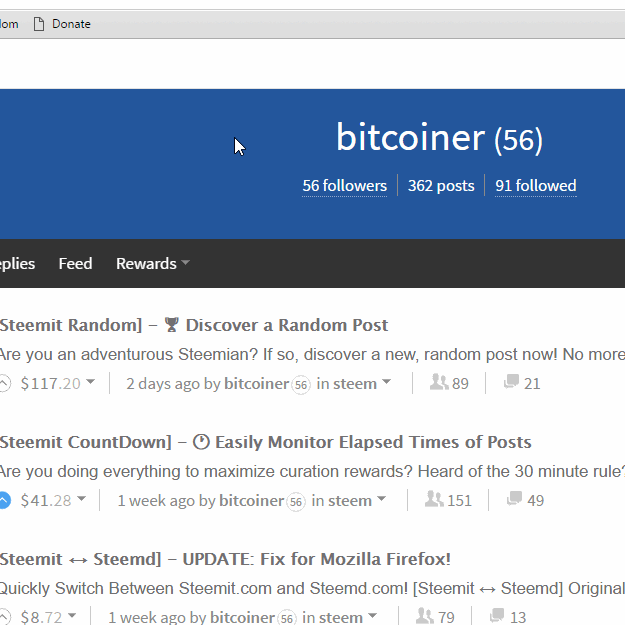Click the Donate bookmark page icon
Screen dimensions: 625x625
click(38, 24)
